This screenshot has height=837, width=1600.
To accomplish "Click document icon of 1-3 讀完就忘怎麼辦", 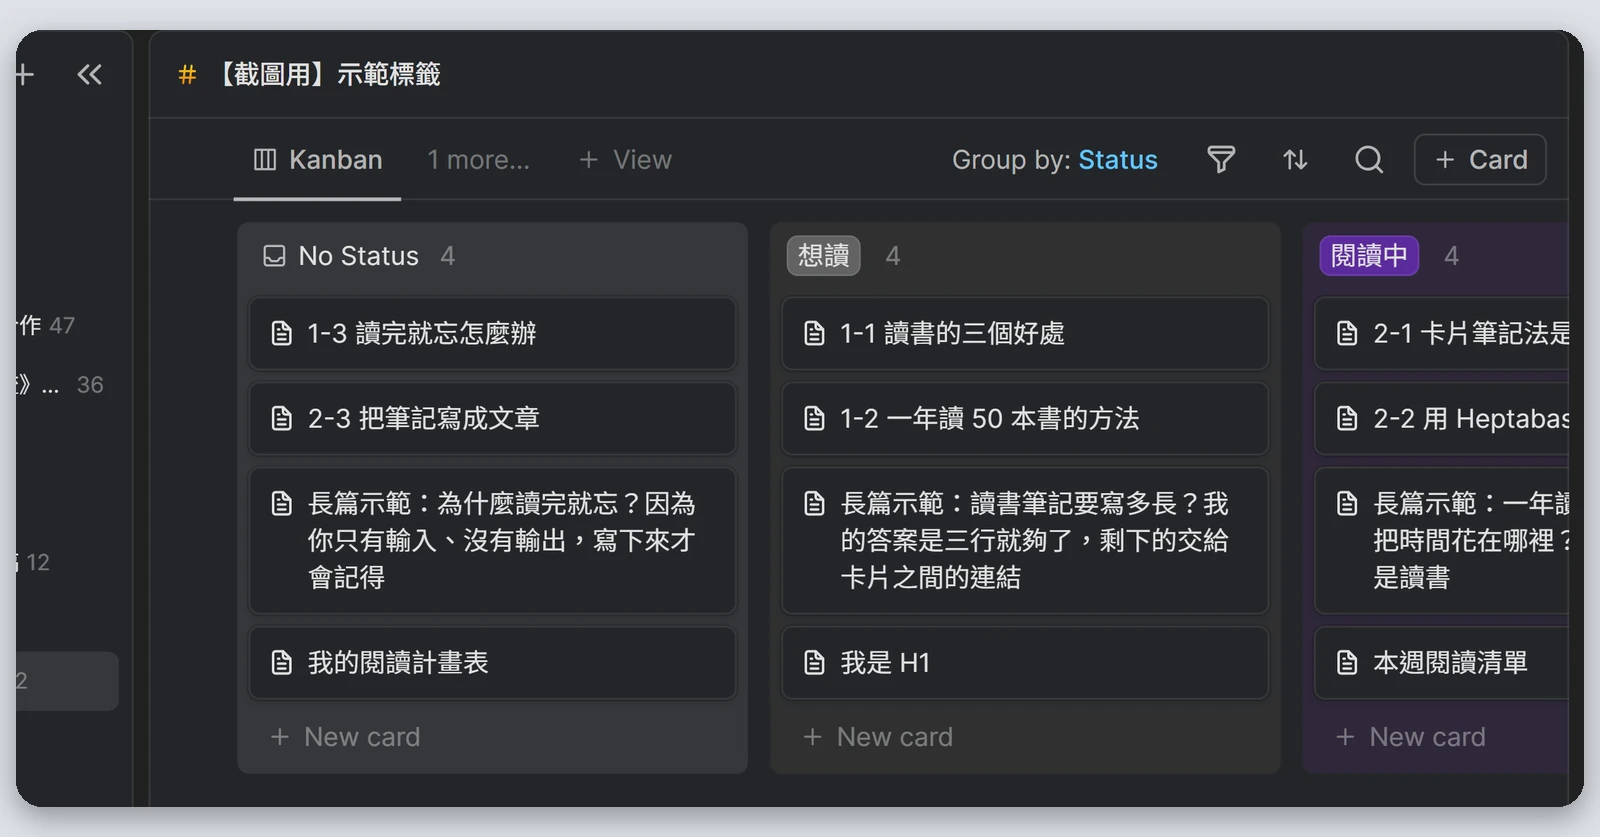I will point(282,333).
